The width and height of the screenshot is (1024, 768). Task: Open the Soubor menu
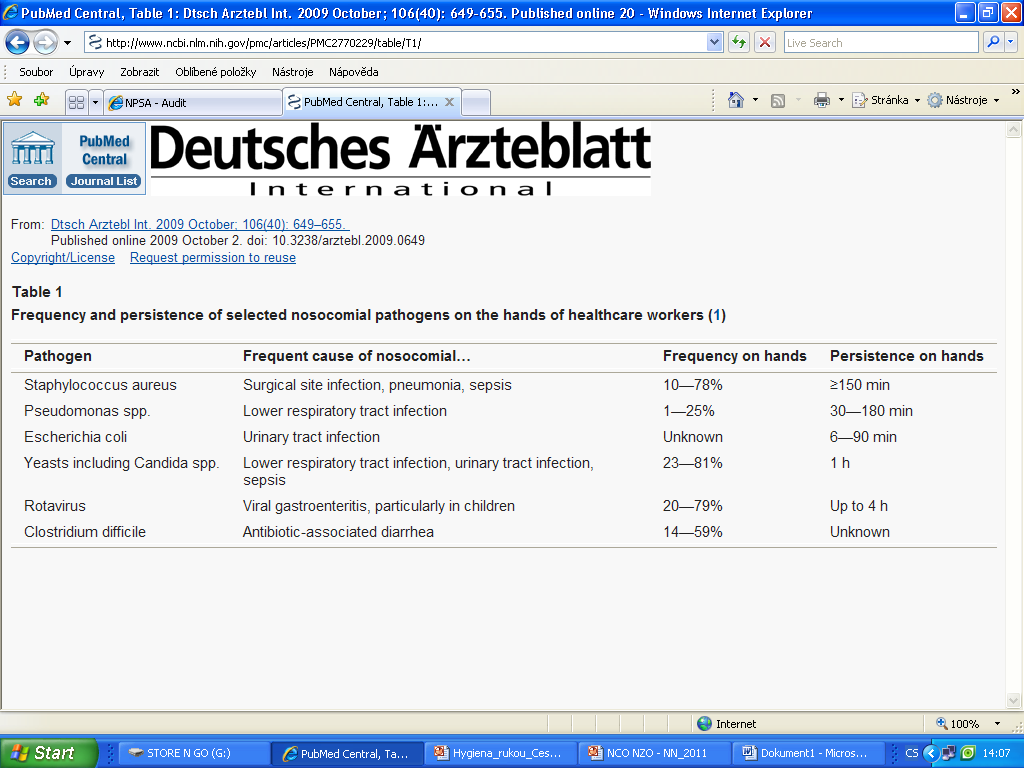click(x=36, y=72)
